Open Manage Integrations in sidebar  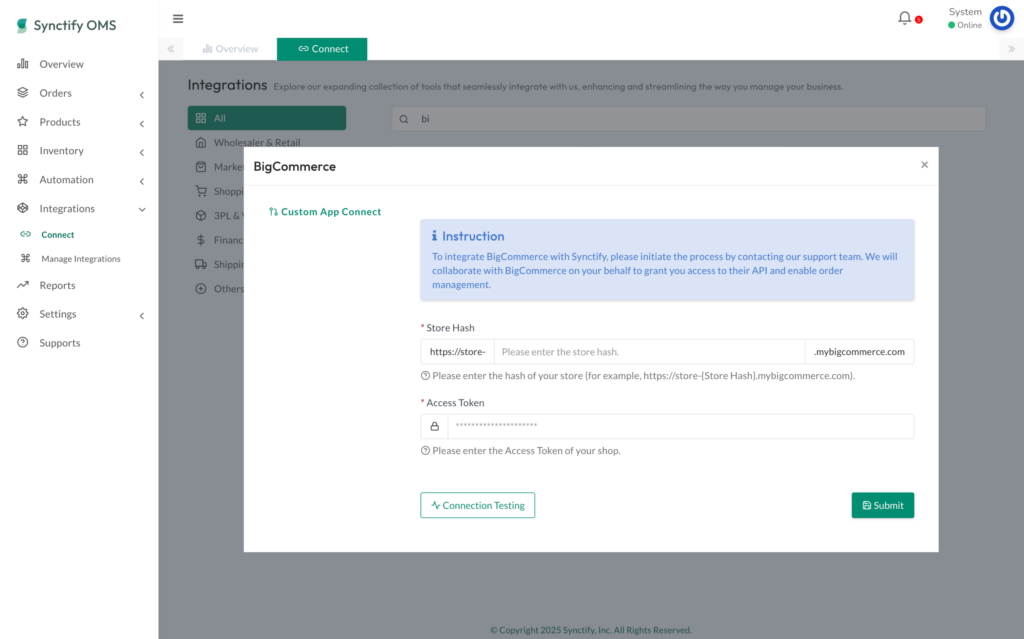click(80, 259)
